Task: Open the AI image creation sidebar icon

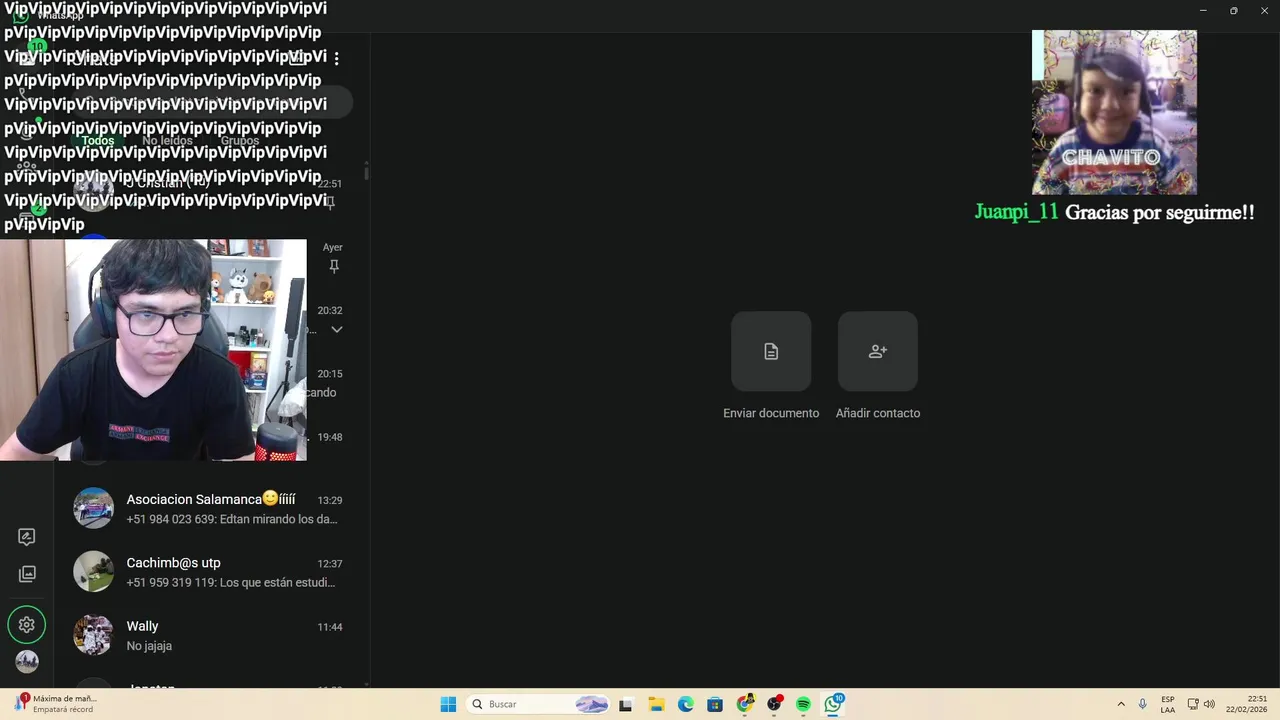Action: (27, 537)
